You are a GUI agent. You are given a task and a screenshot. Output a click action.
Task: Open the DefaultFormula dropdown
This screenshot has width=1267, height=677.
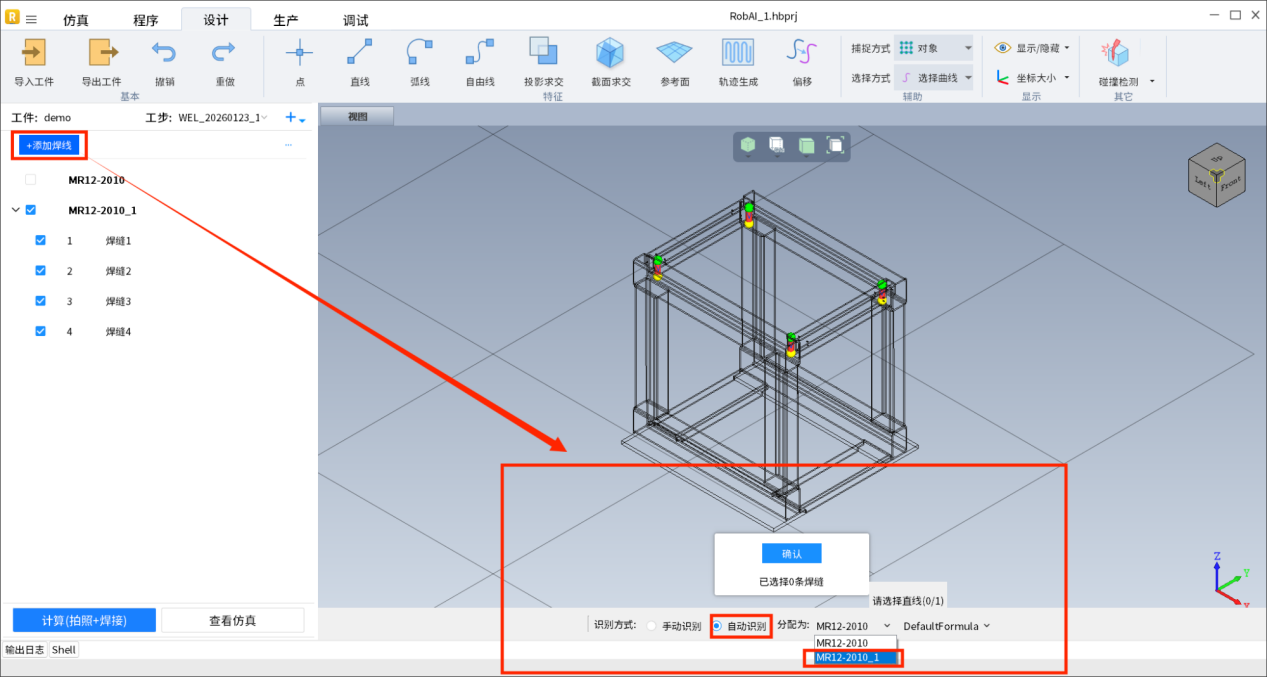(x=946, y=626)
